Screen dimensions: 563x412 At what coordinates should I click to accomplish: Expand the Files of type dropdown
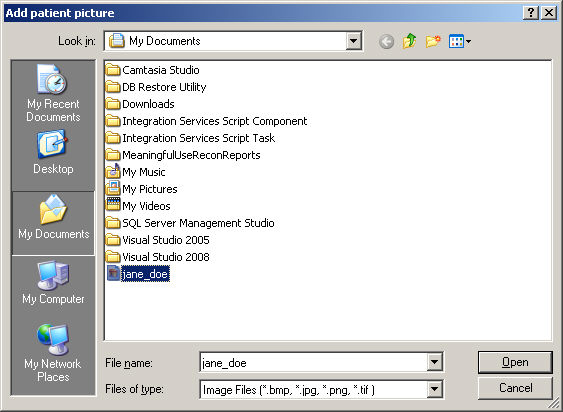coord(434,389)
